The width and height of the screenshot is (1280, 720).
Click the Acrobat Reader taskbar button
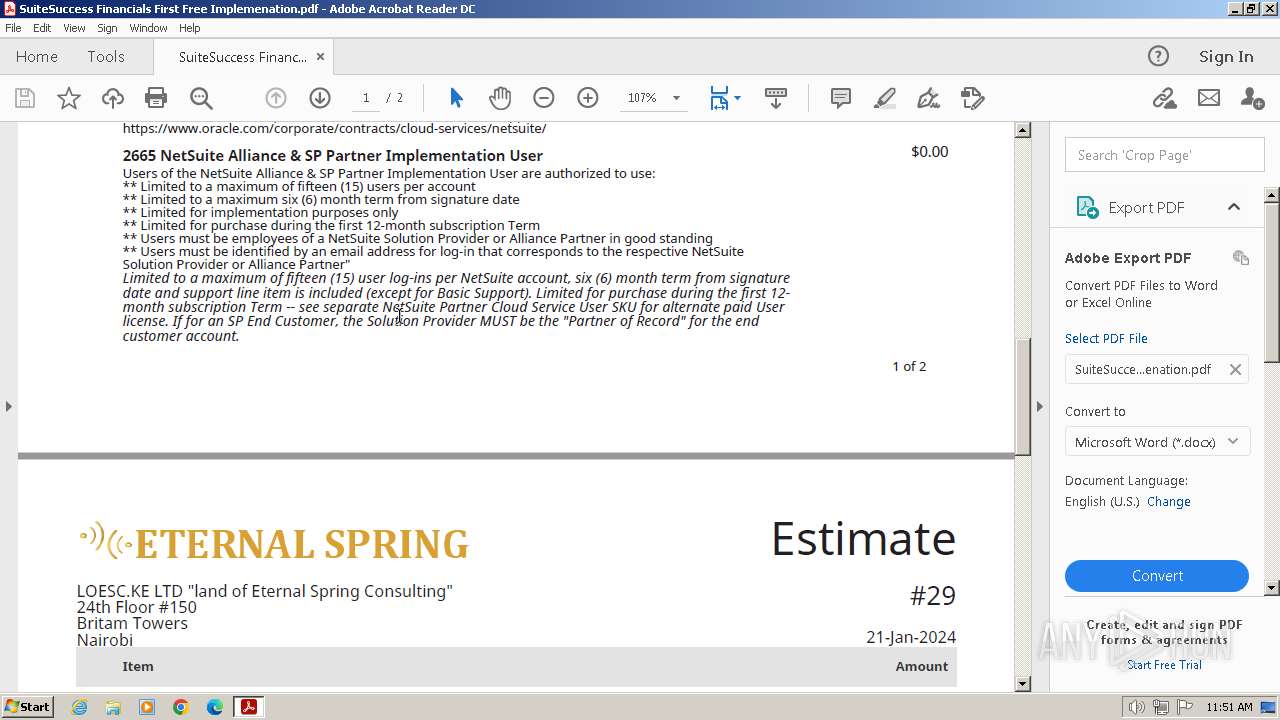point(248,707)
